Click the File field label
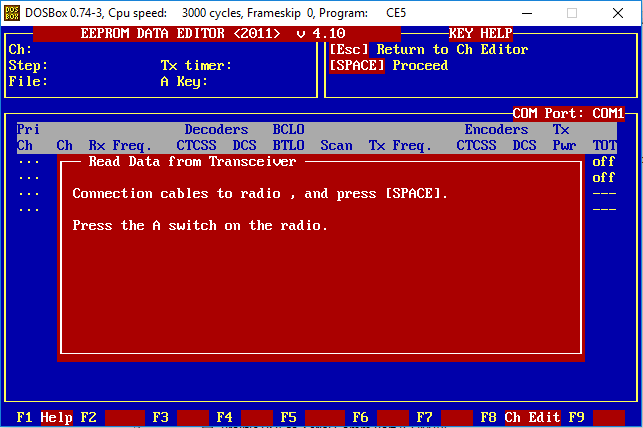Screen dimensions: 643x428 tap(28, 81)
